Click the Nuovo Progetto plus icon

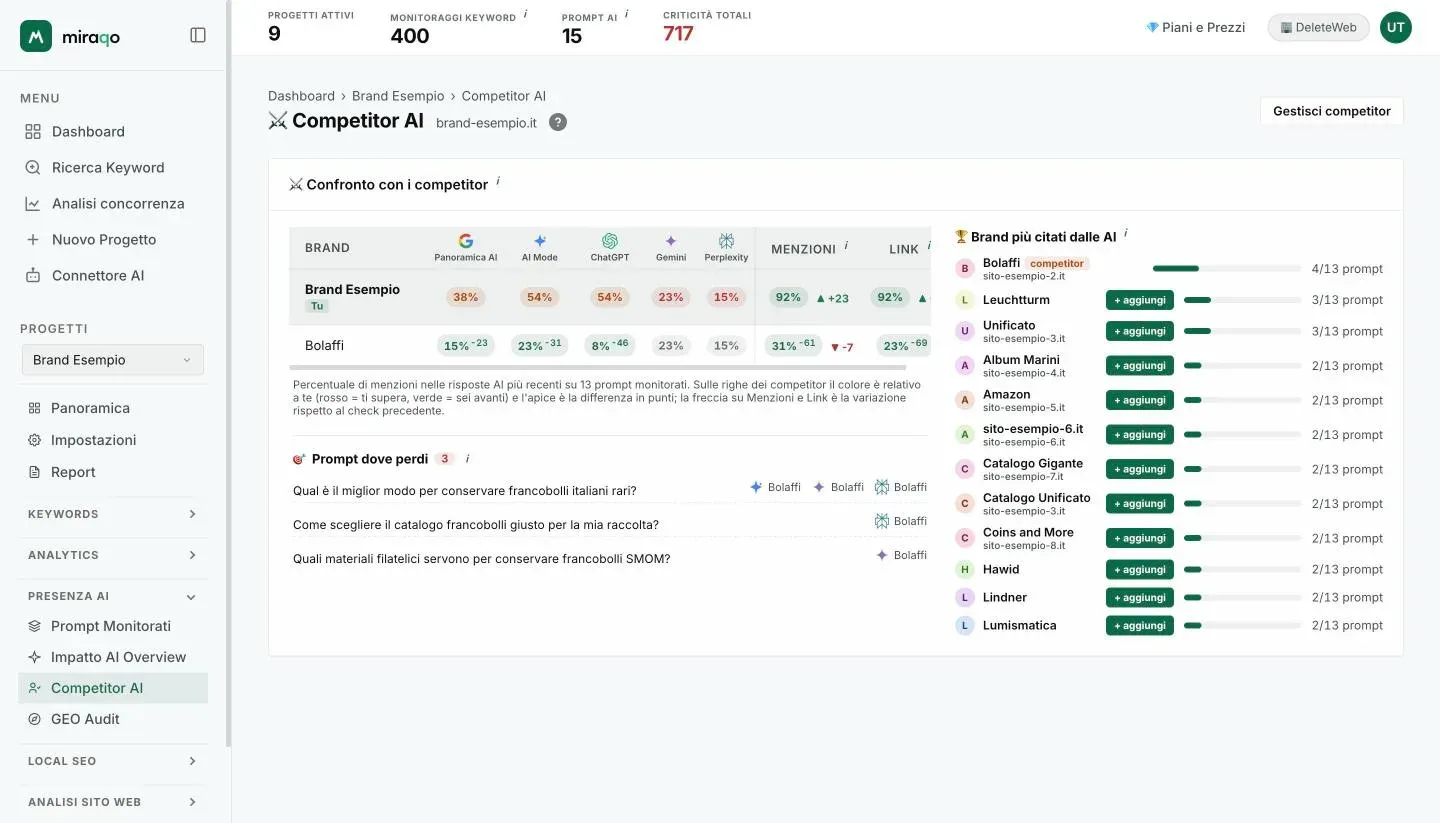click(x=33, y=240)
